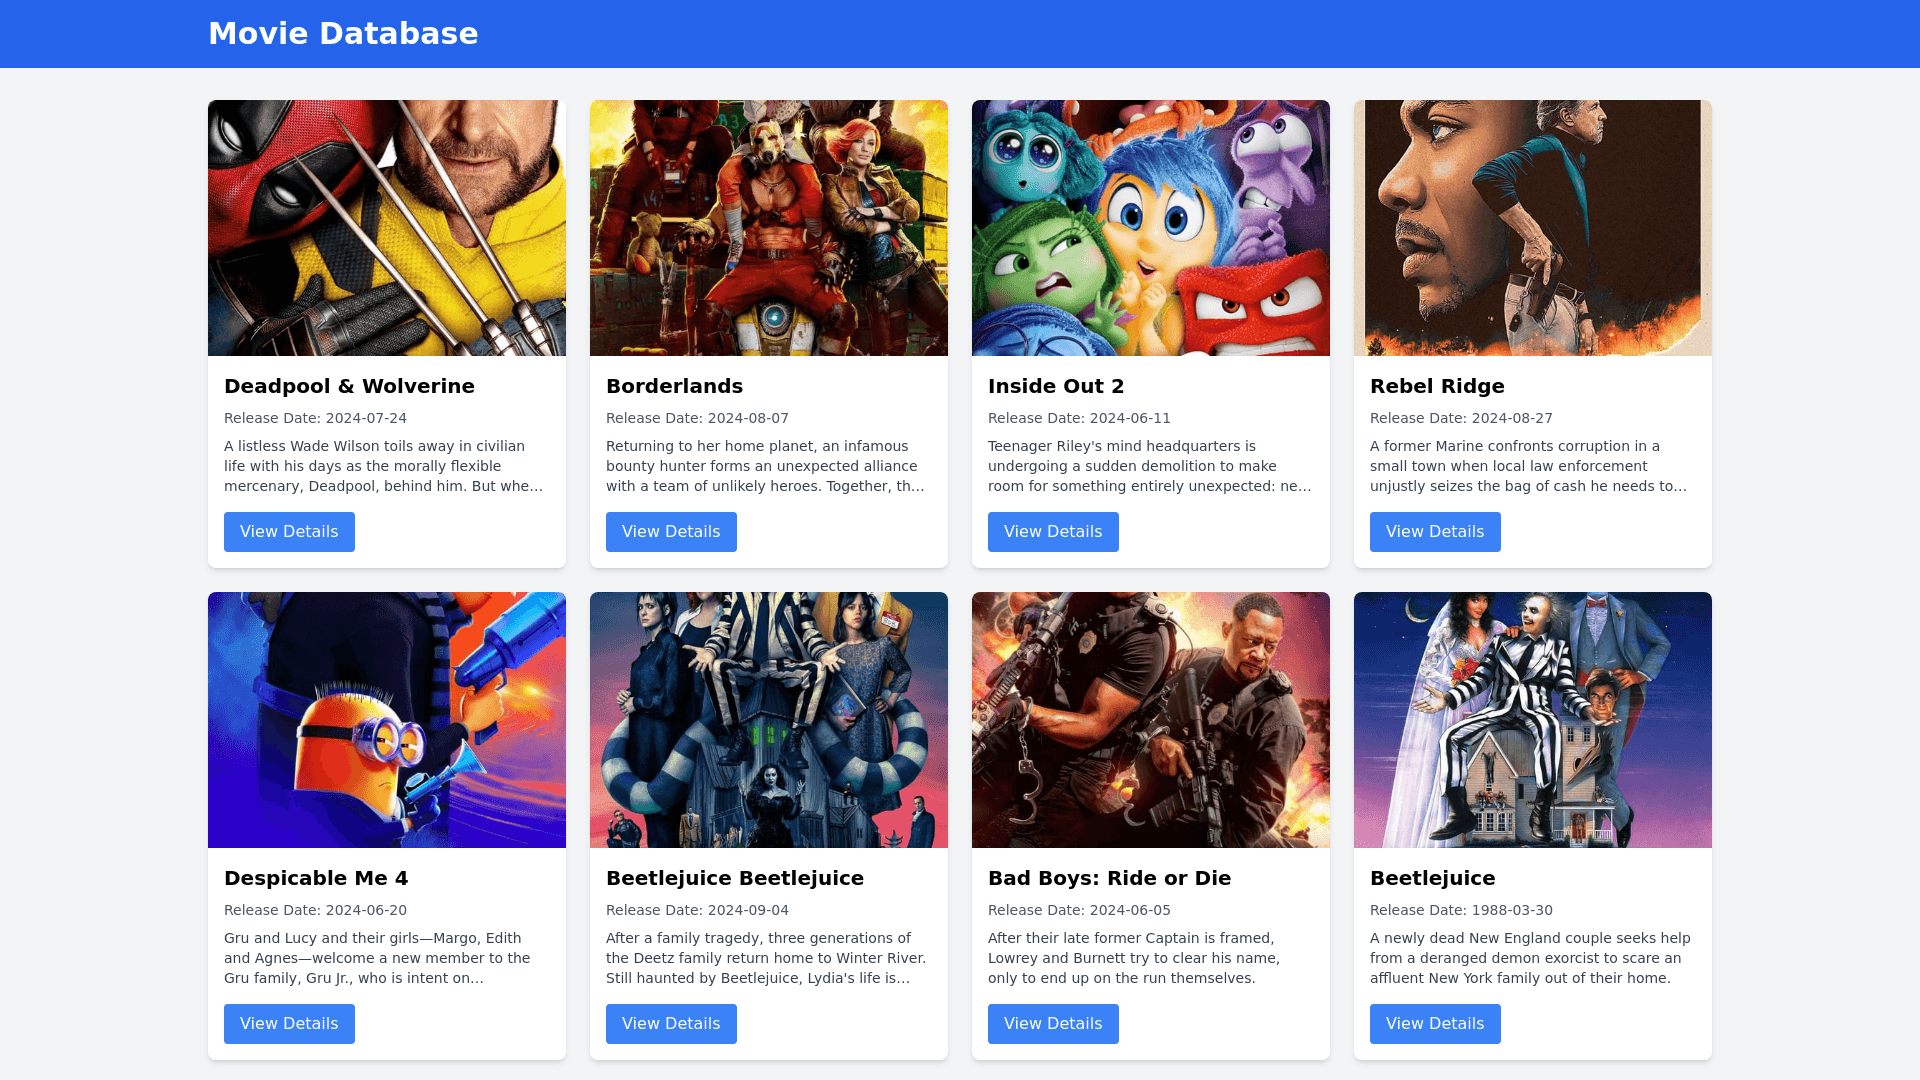Click View Details for Despicable Me 4
The height and width of the screenshot is (1080, 1920).
[x=289, y=1024]
